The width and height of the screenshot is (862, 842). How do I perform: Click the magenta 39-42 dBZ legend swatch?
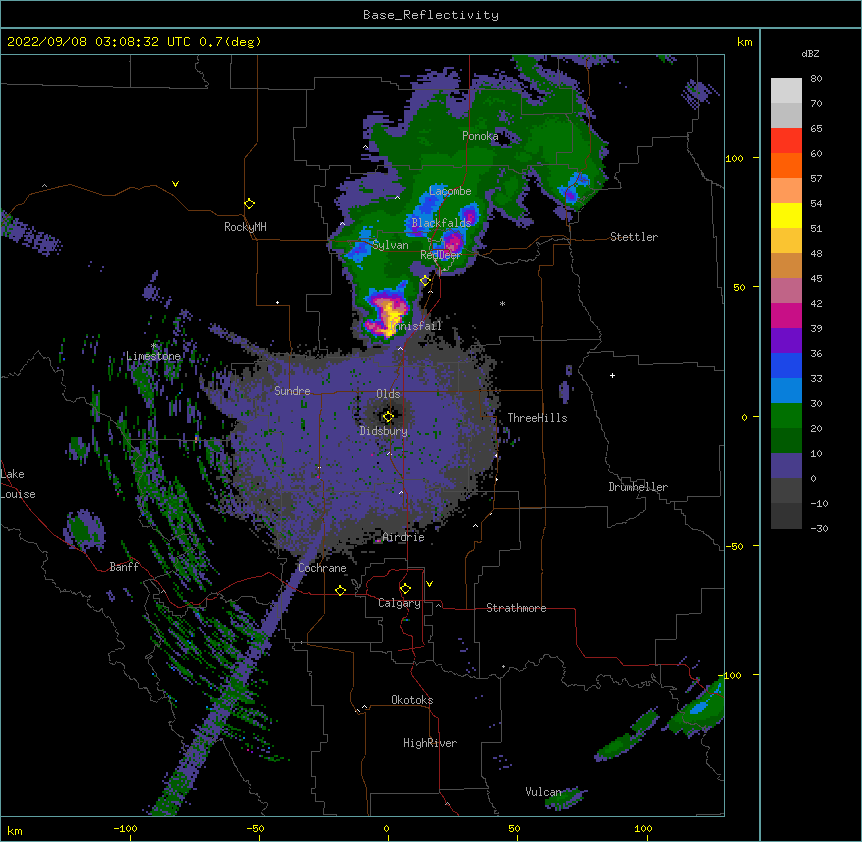click(x=786, y=315)
